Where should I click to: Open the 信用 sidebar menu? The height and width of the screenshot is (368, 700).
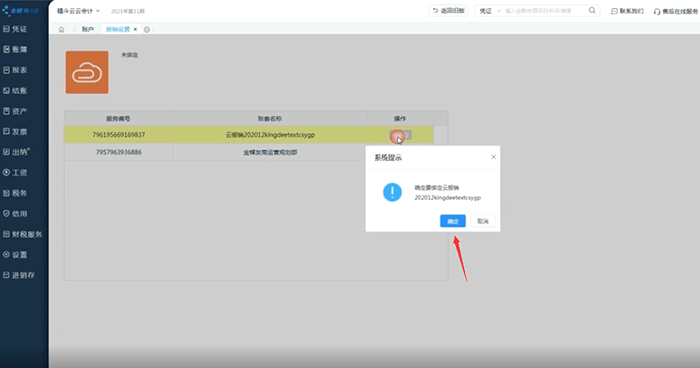15,214
